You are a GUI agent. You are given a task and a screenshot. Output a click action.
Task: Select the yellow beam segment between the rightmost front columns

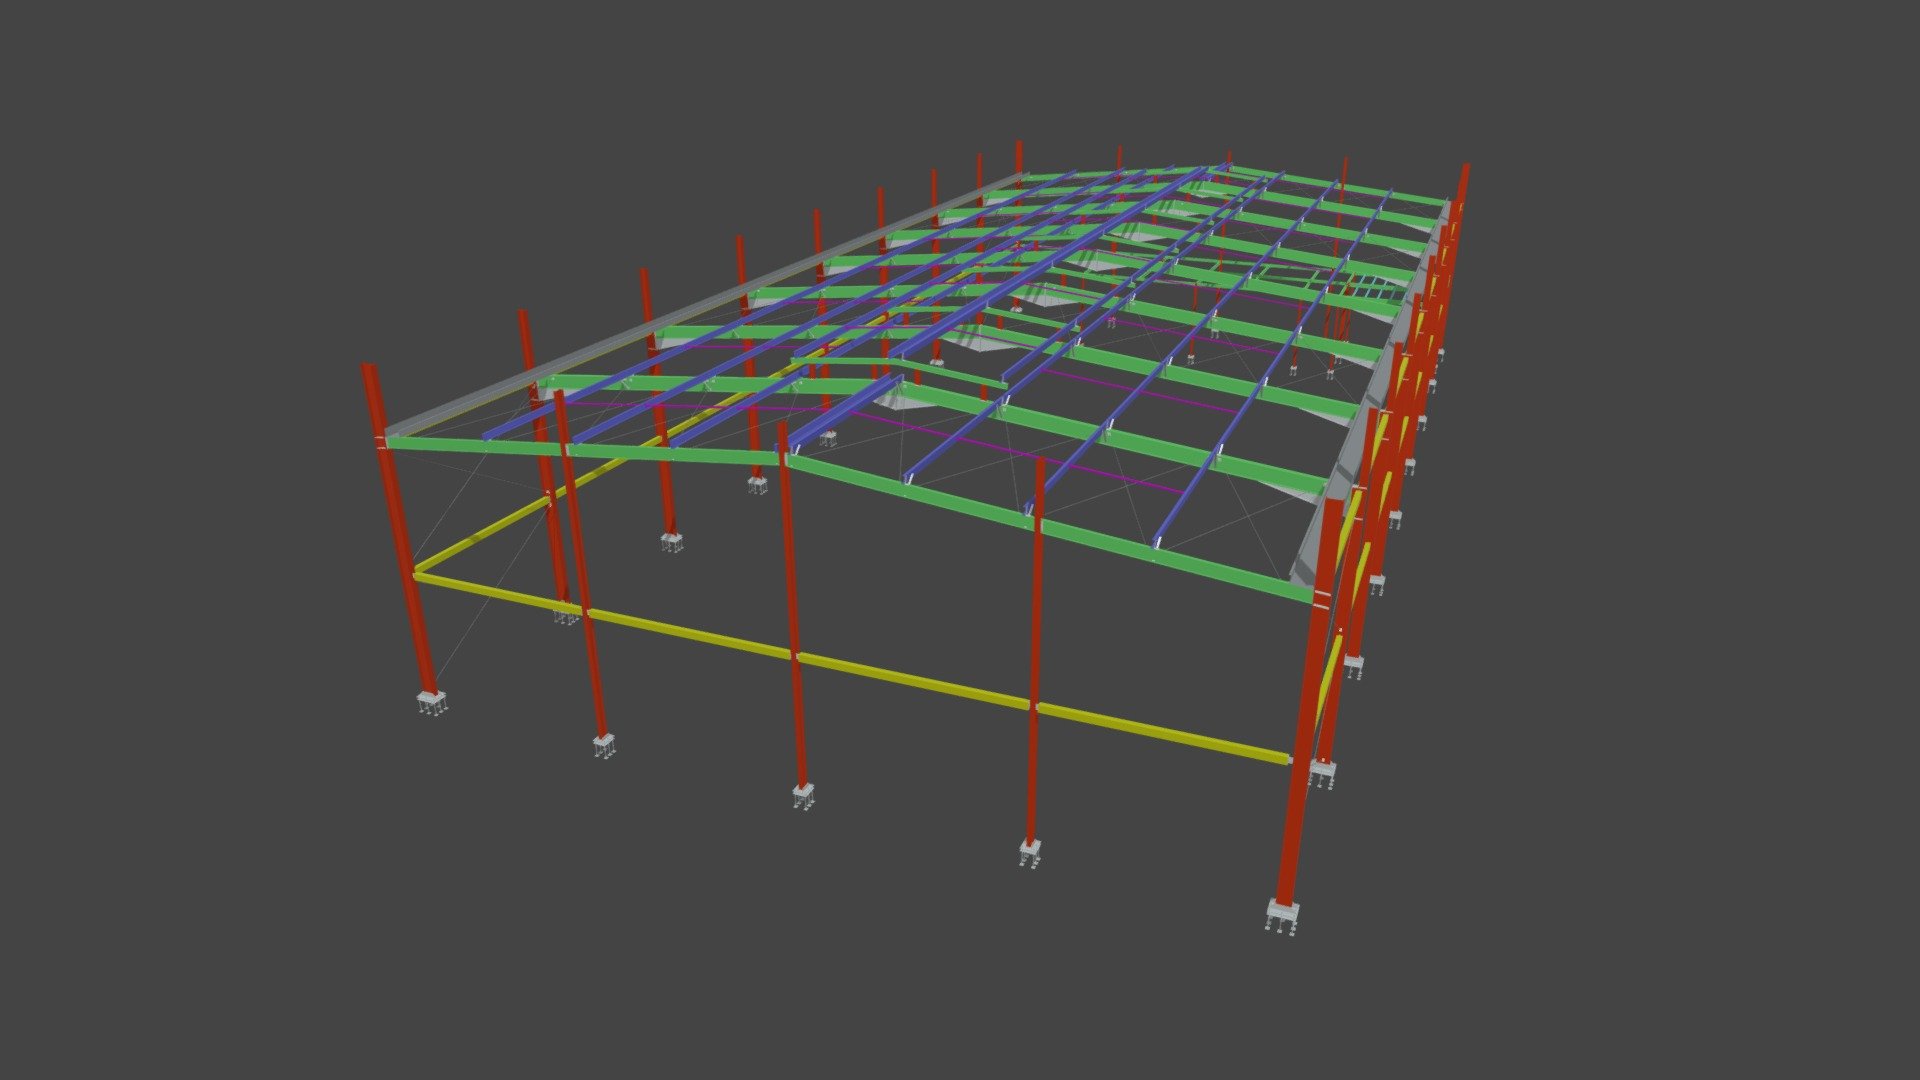point(1162,733)
